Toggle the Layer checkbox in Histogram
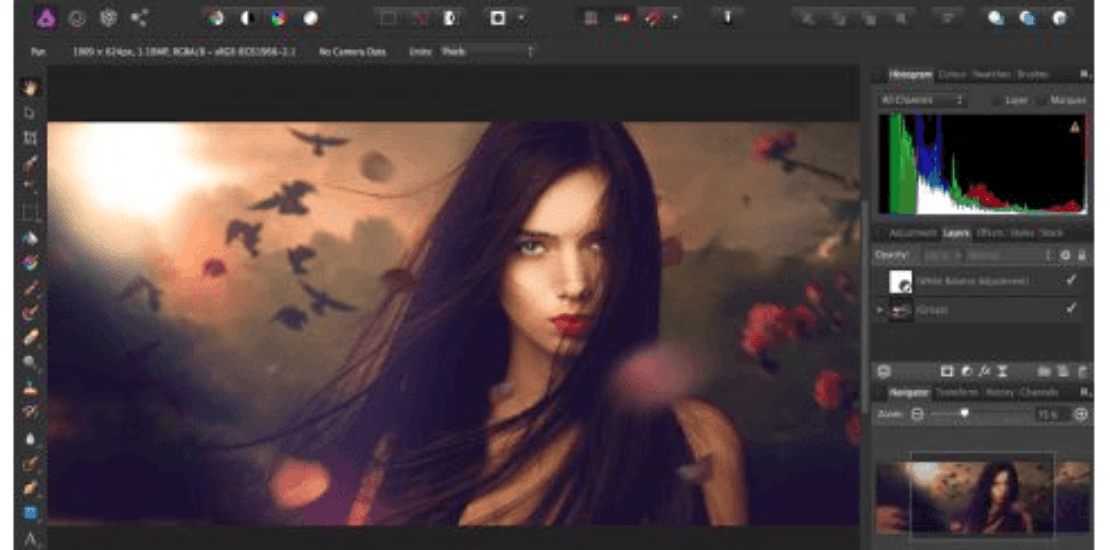This screenshot has width=1110, height=550. point(995,101)
